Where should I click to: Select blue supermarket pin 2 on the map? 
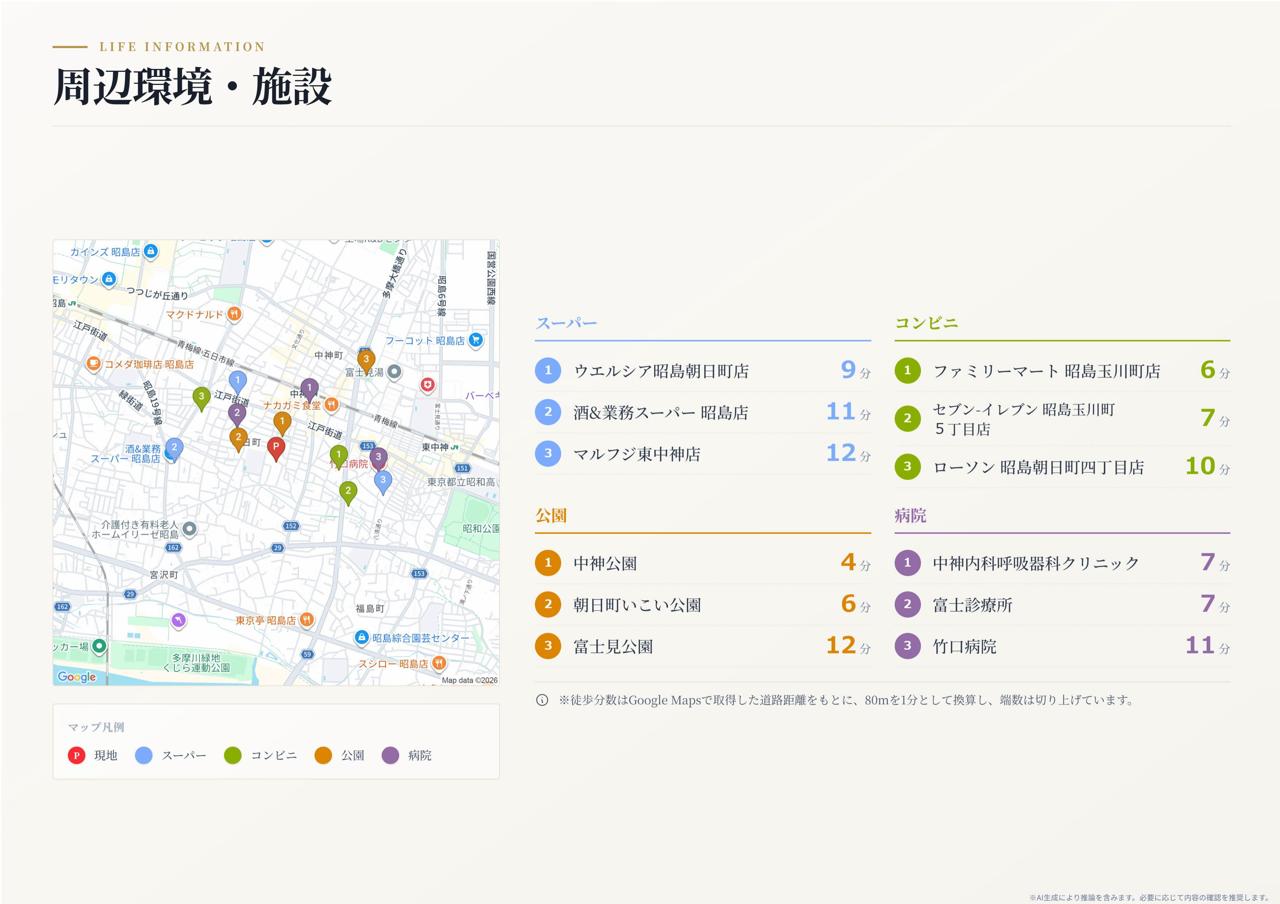[x=174, y=449]
